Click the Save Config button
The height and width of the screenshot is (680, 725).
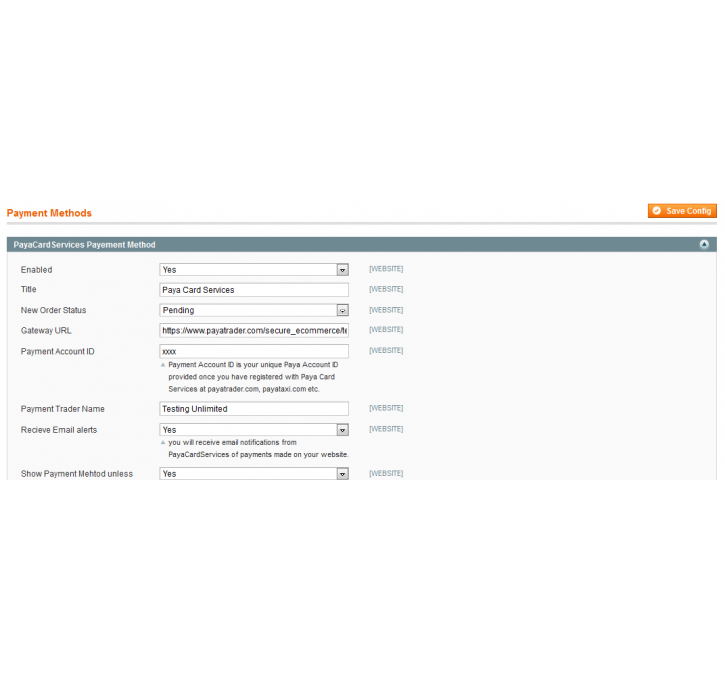coord(682,211)
